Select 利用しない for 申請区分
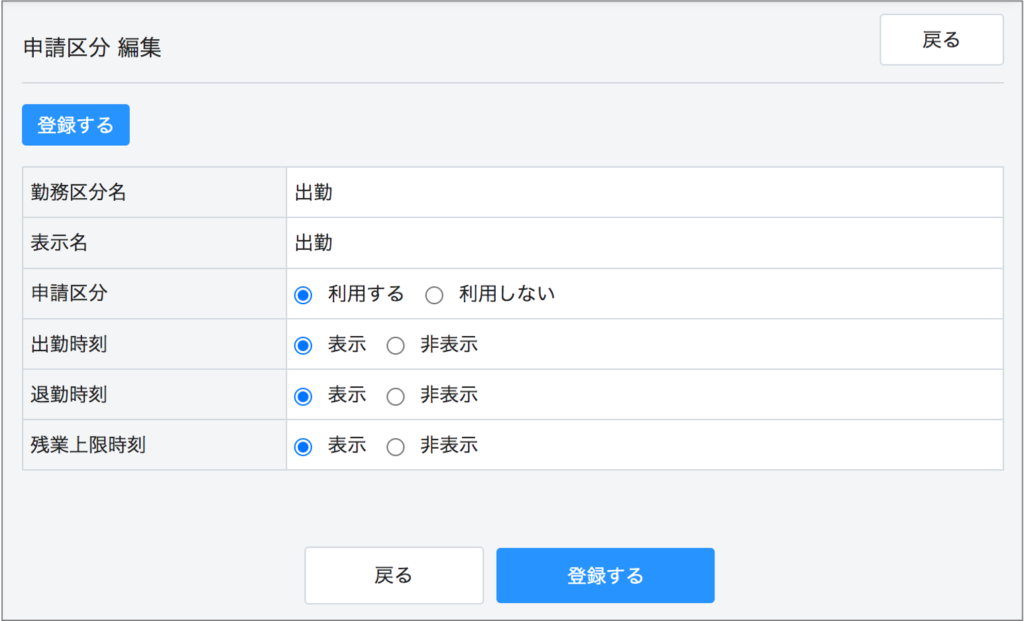 click(434, 295)
